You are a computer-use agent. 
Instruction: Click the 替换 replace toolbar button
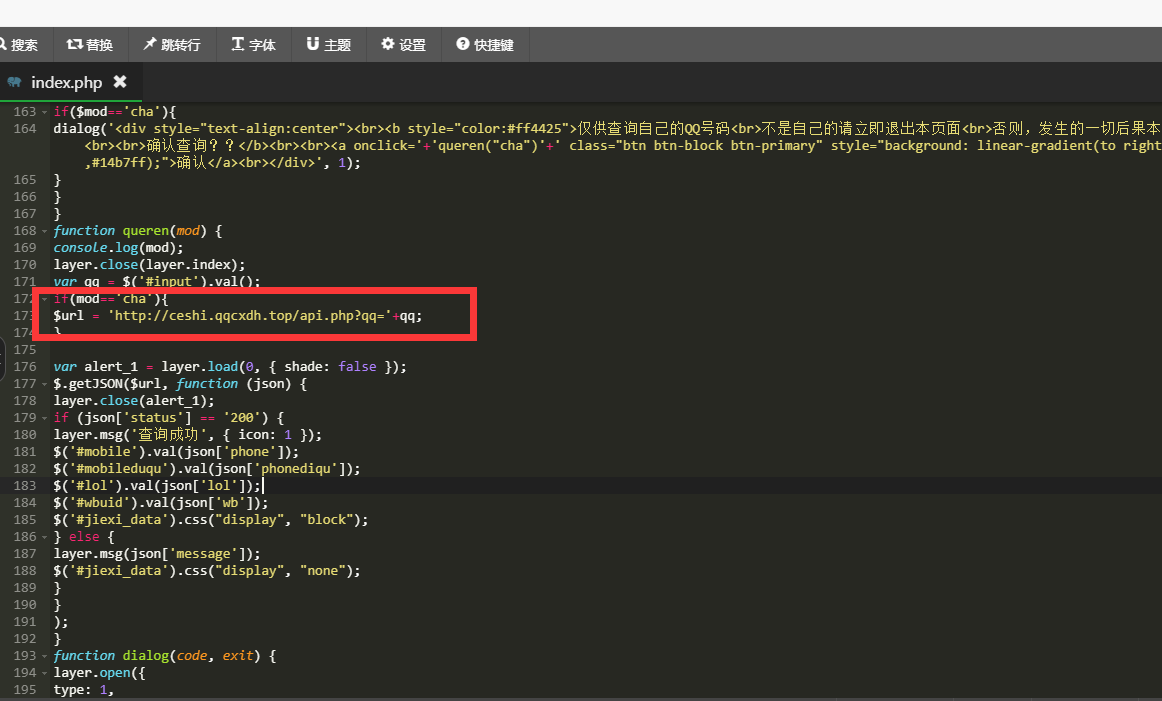(90, 45)
